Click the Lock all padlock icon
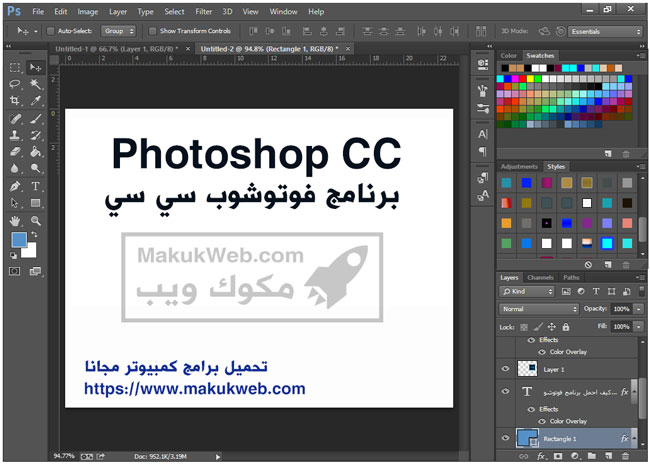Viewport: 650px width, 464px height. pyautogui.click(x=566, y=327)
